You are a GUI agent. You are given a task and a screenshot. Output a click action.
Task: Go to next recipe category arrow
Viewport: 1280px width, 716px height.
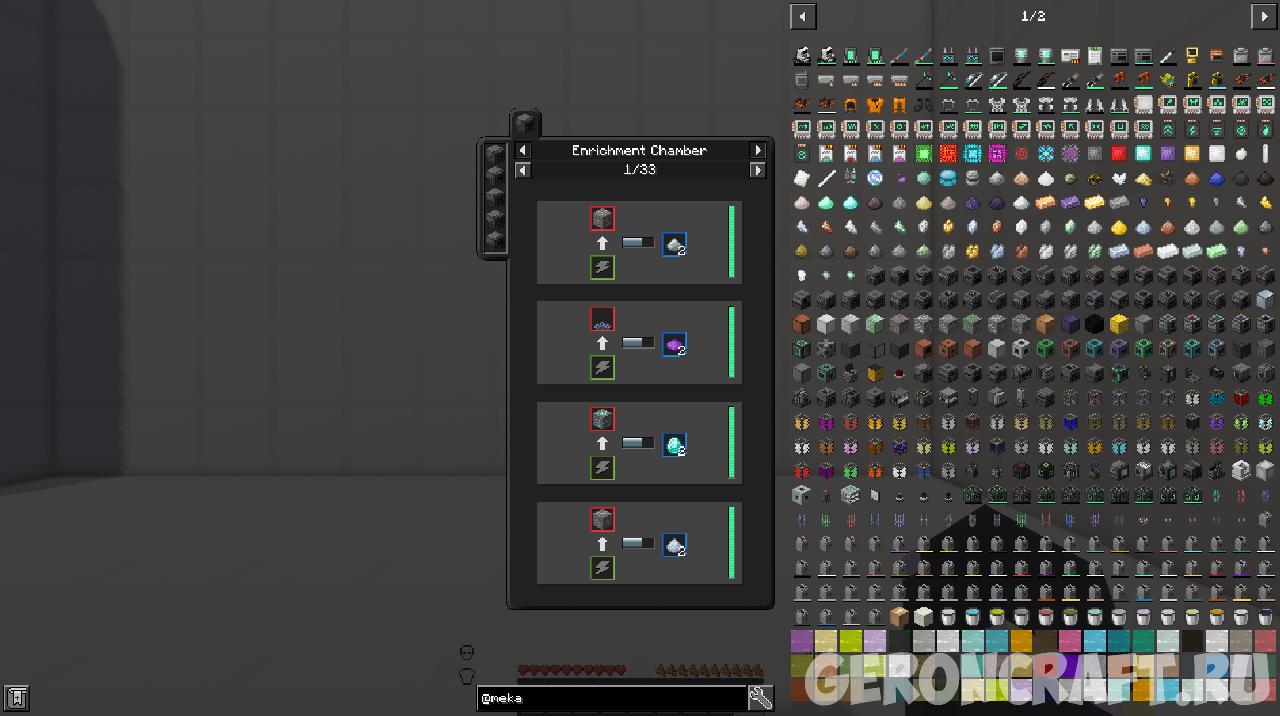coord(758,150)
